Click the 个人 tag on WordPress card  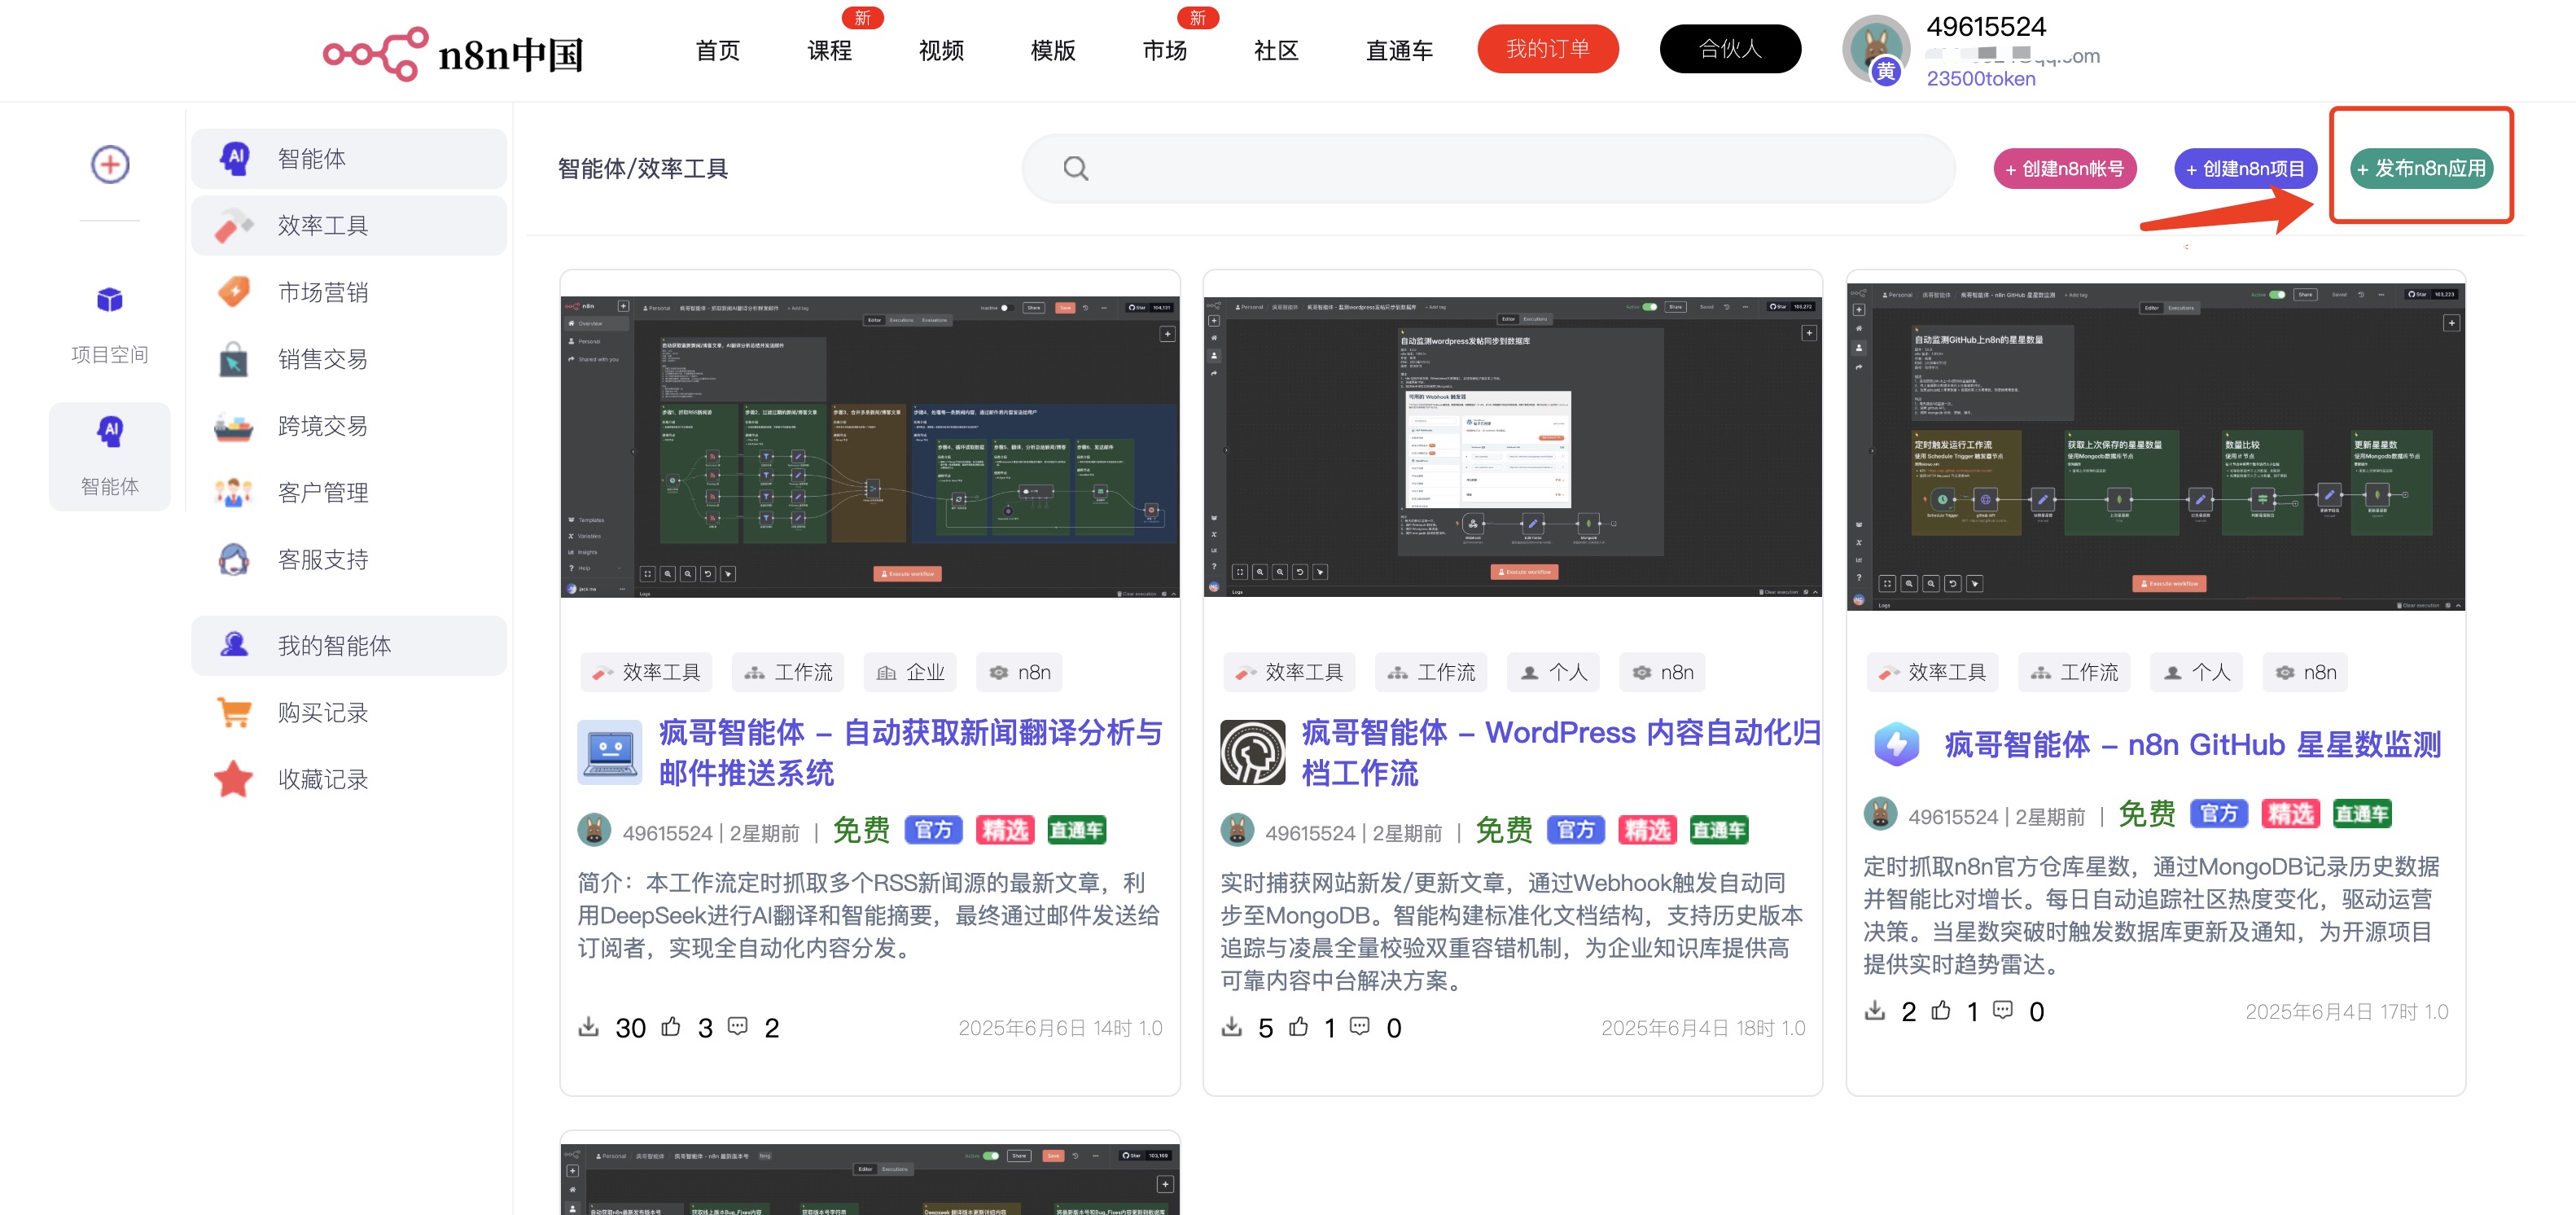1554,672
